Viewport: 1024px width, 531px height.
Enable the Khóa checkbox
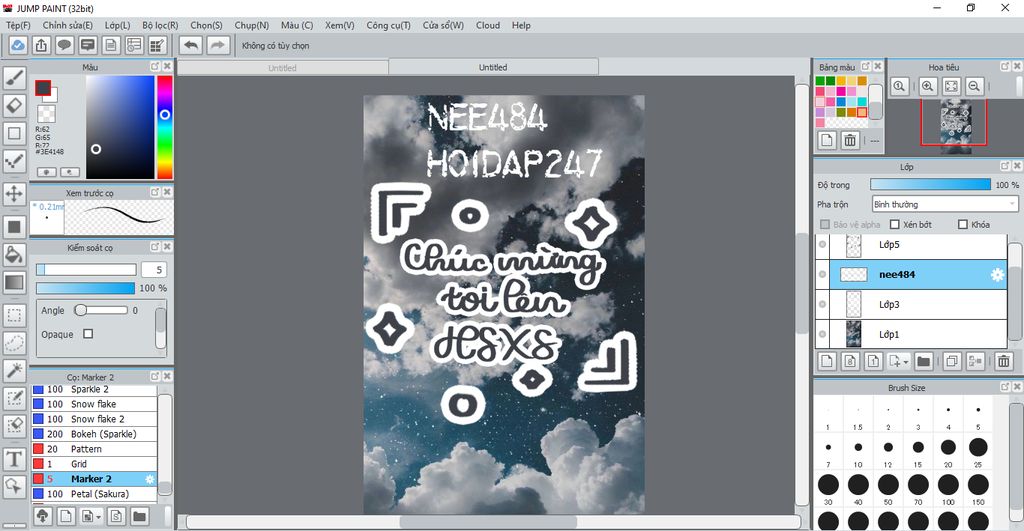point(963,224)
